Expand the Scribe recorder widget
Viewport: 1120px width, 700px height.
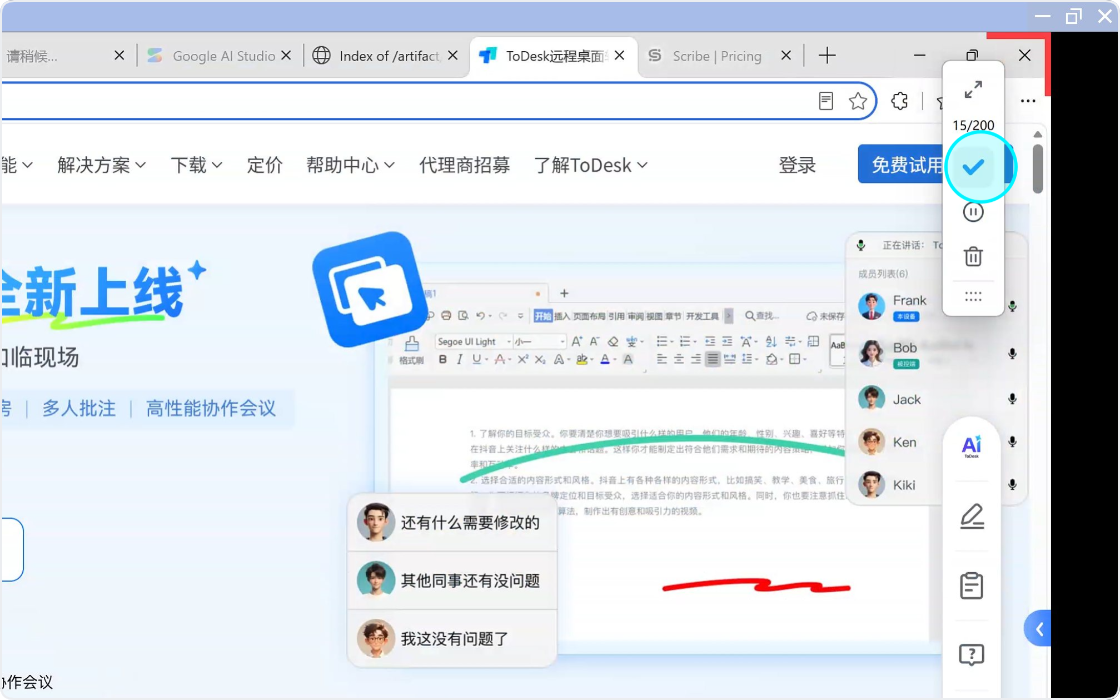click(x=973, y=90)
